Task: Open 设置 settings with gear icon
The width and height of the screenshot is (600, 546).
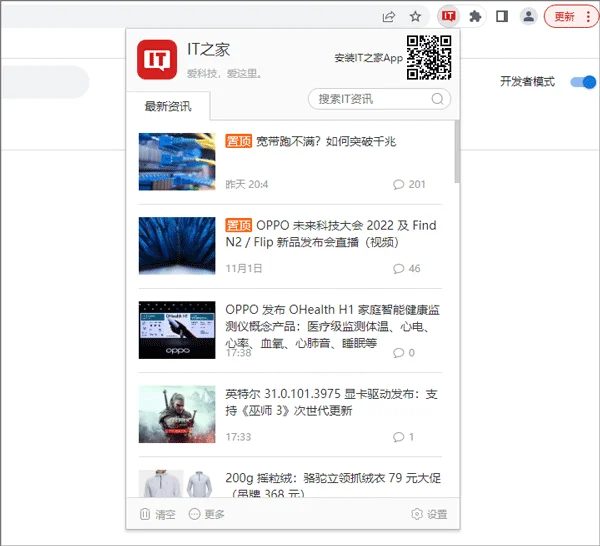Action: pyautogui.click(x=429, y=514)
